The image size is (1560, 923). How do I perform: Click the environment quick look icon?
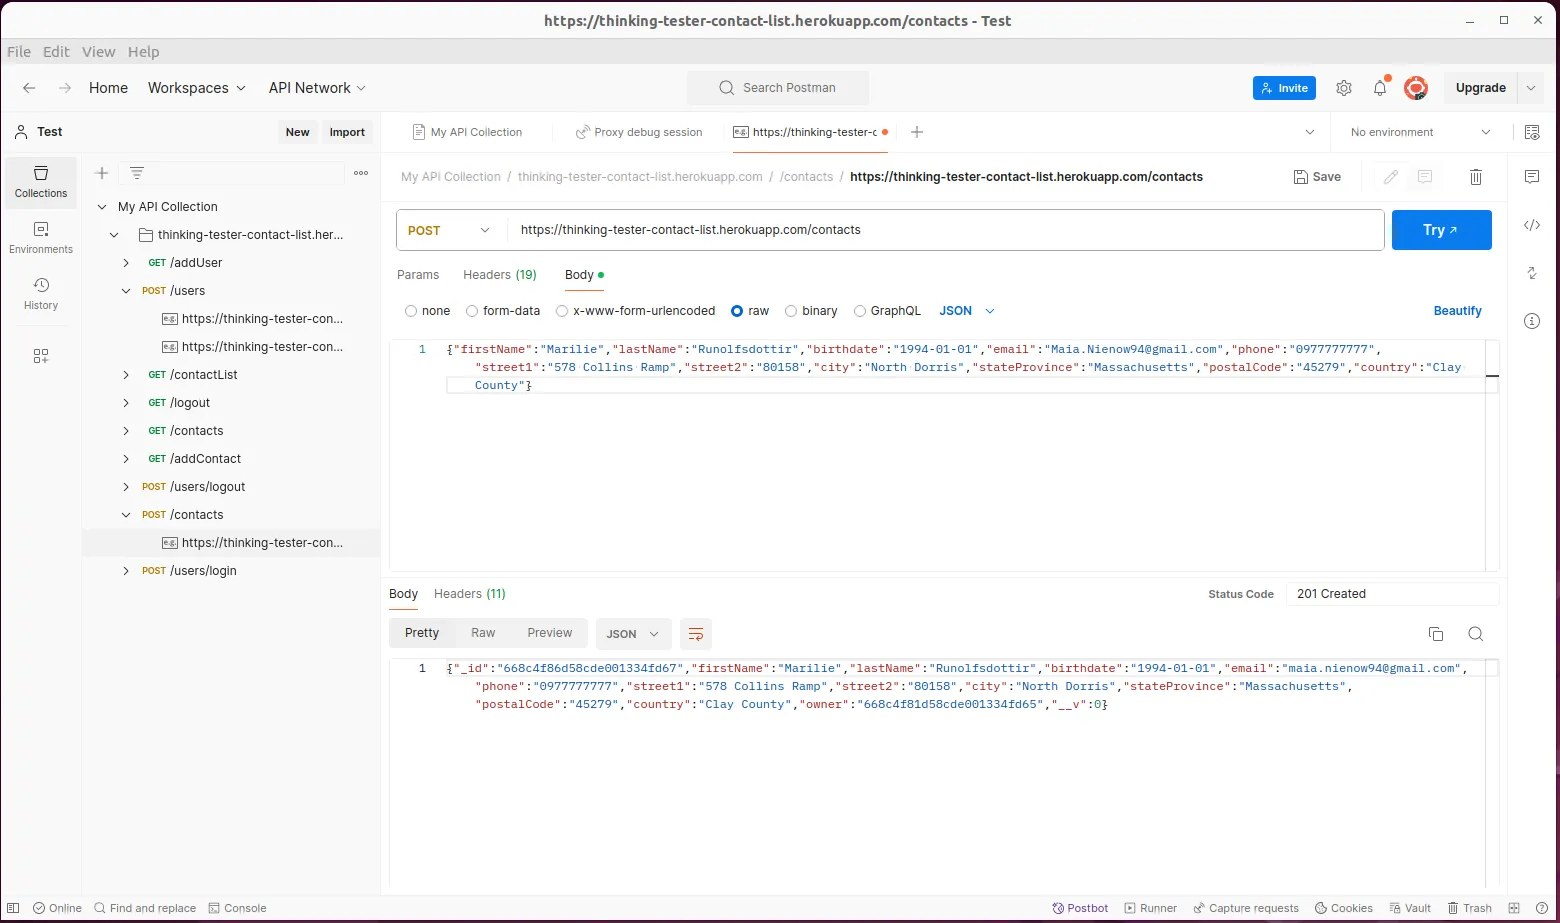1532,132
